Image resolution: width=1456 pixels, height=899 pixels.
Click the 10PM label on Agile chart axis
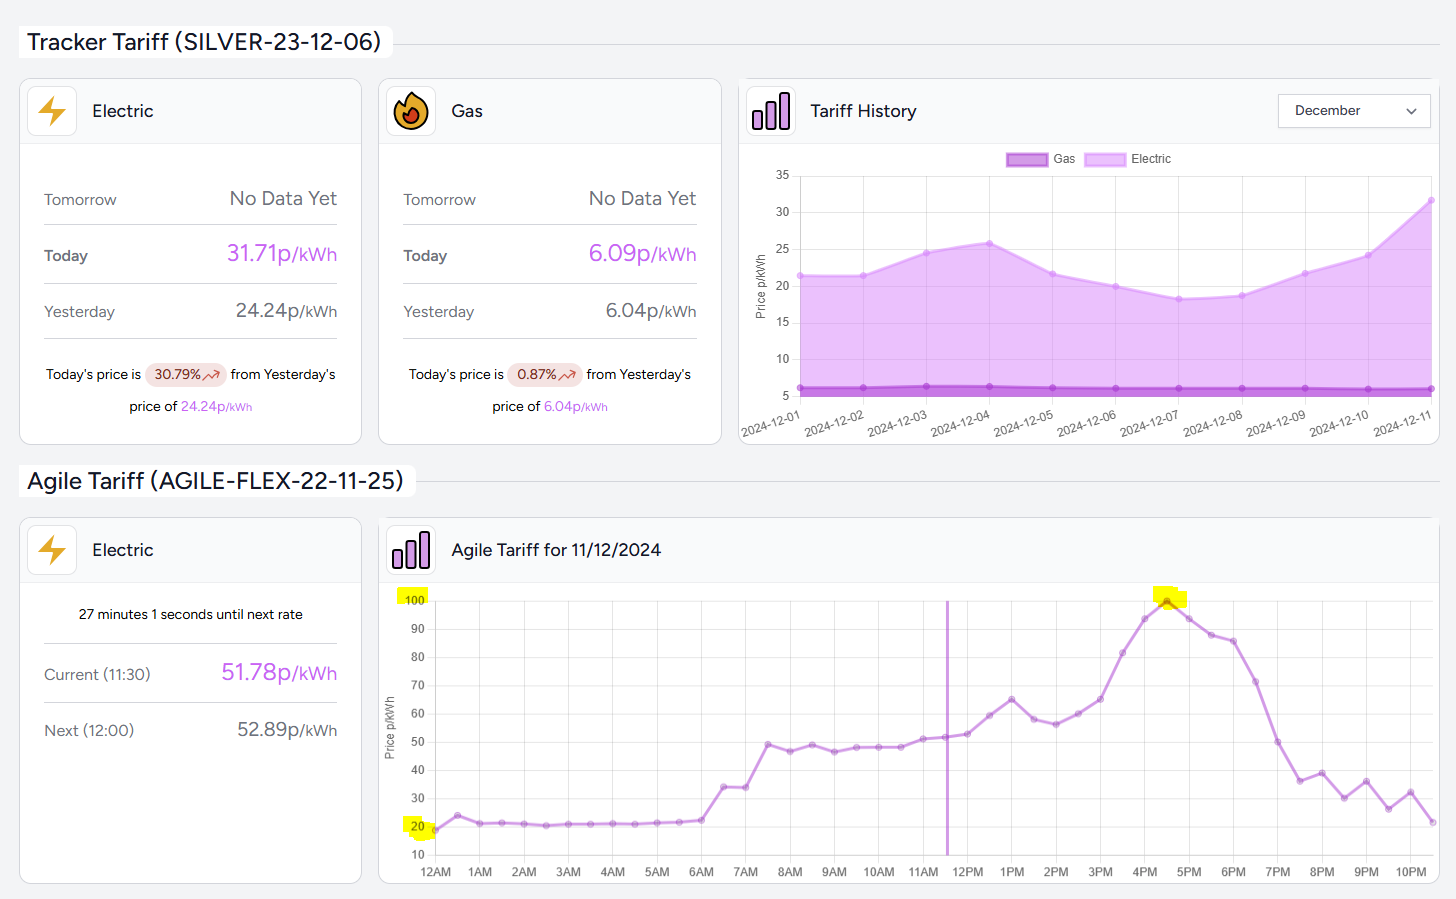(x=1411, y=872)
